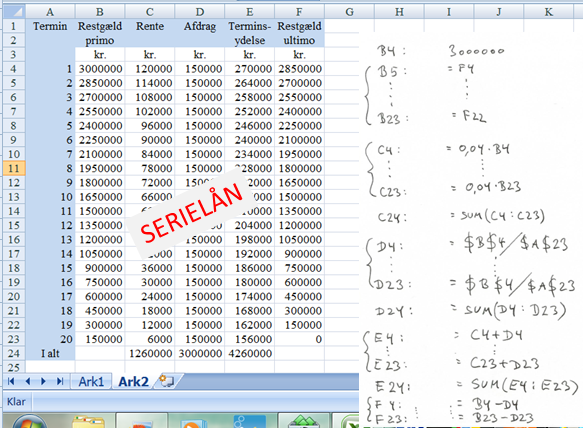Open the Explorer folder icon on the taskbar
Viewport: 583px width, 428px height.
87,422
